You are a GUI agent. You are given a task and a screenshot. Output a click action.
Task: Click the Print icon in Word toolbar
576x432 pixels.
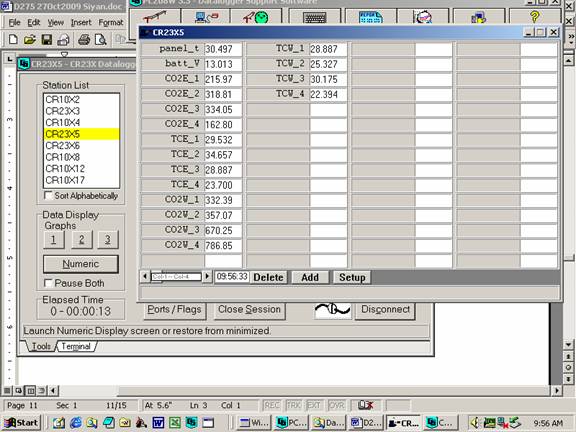84,39
